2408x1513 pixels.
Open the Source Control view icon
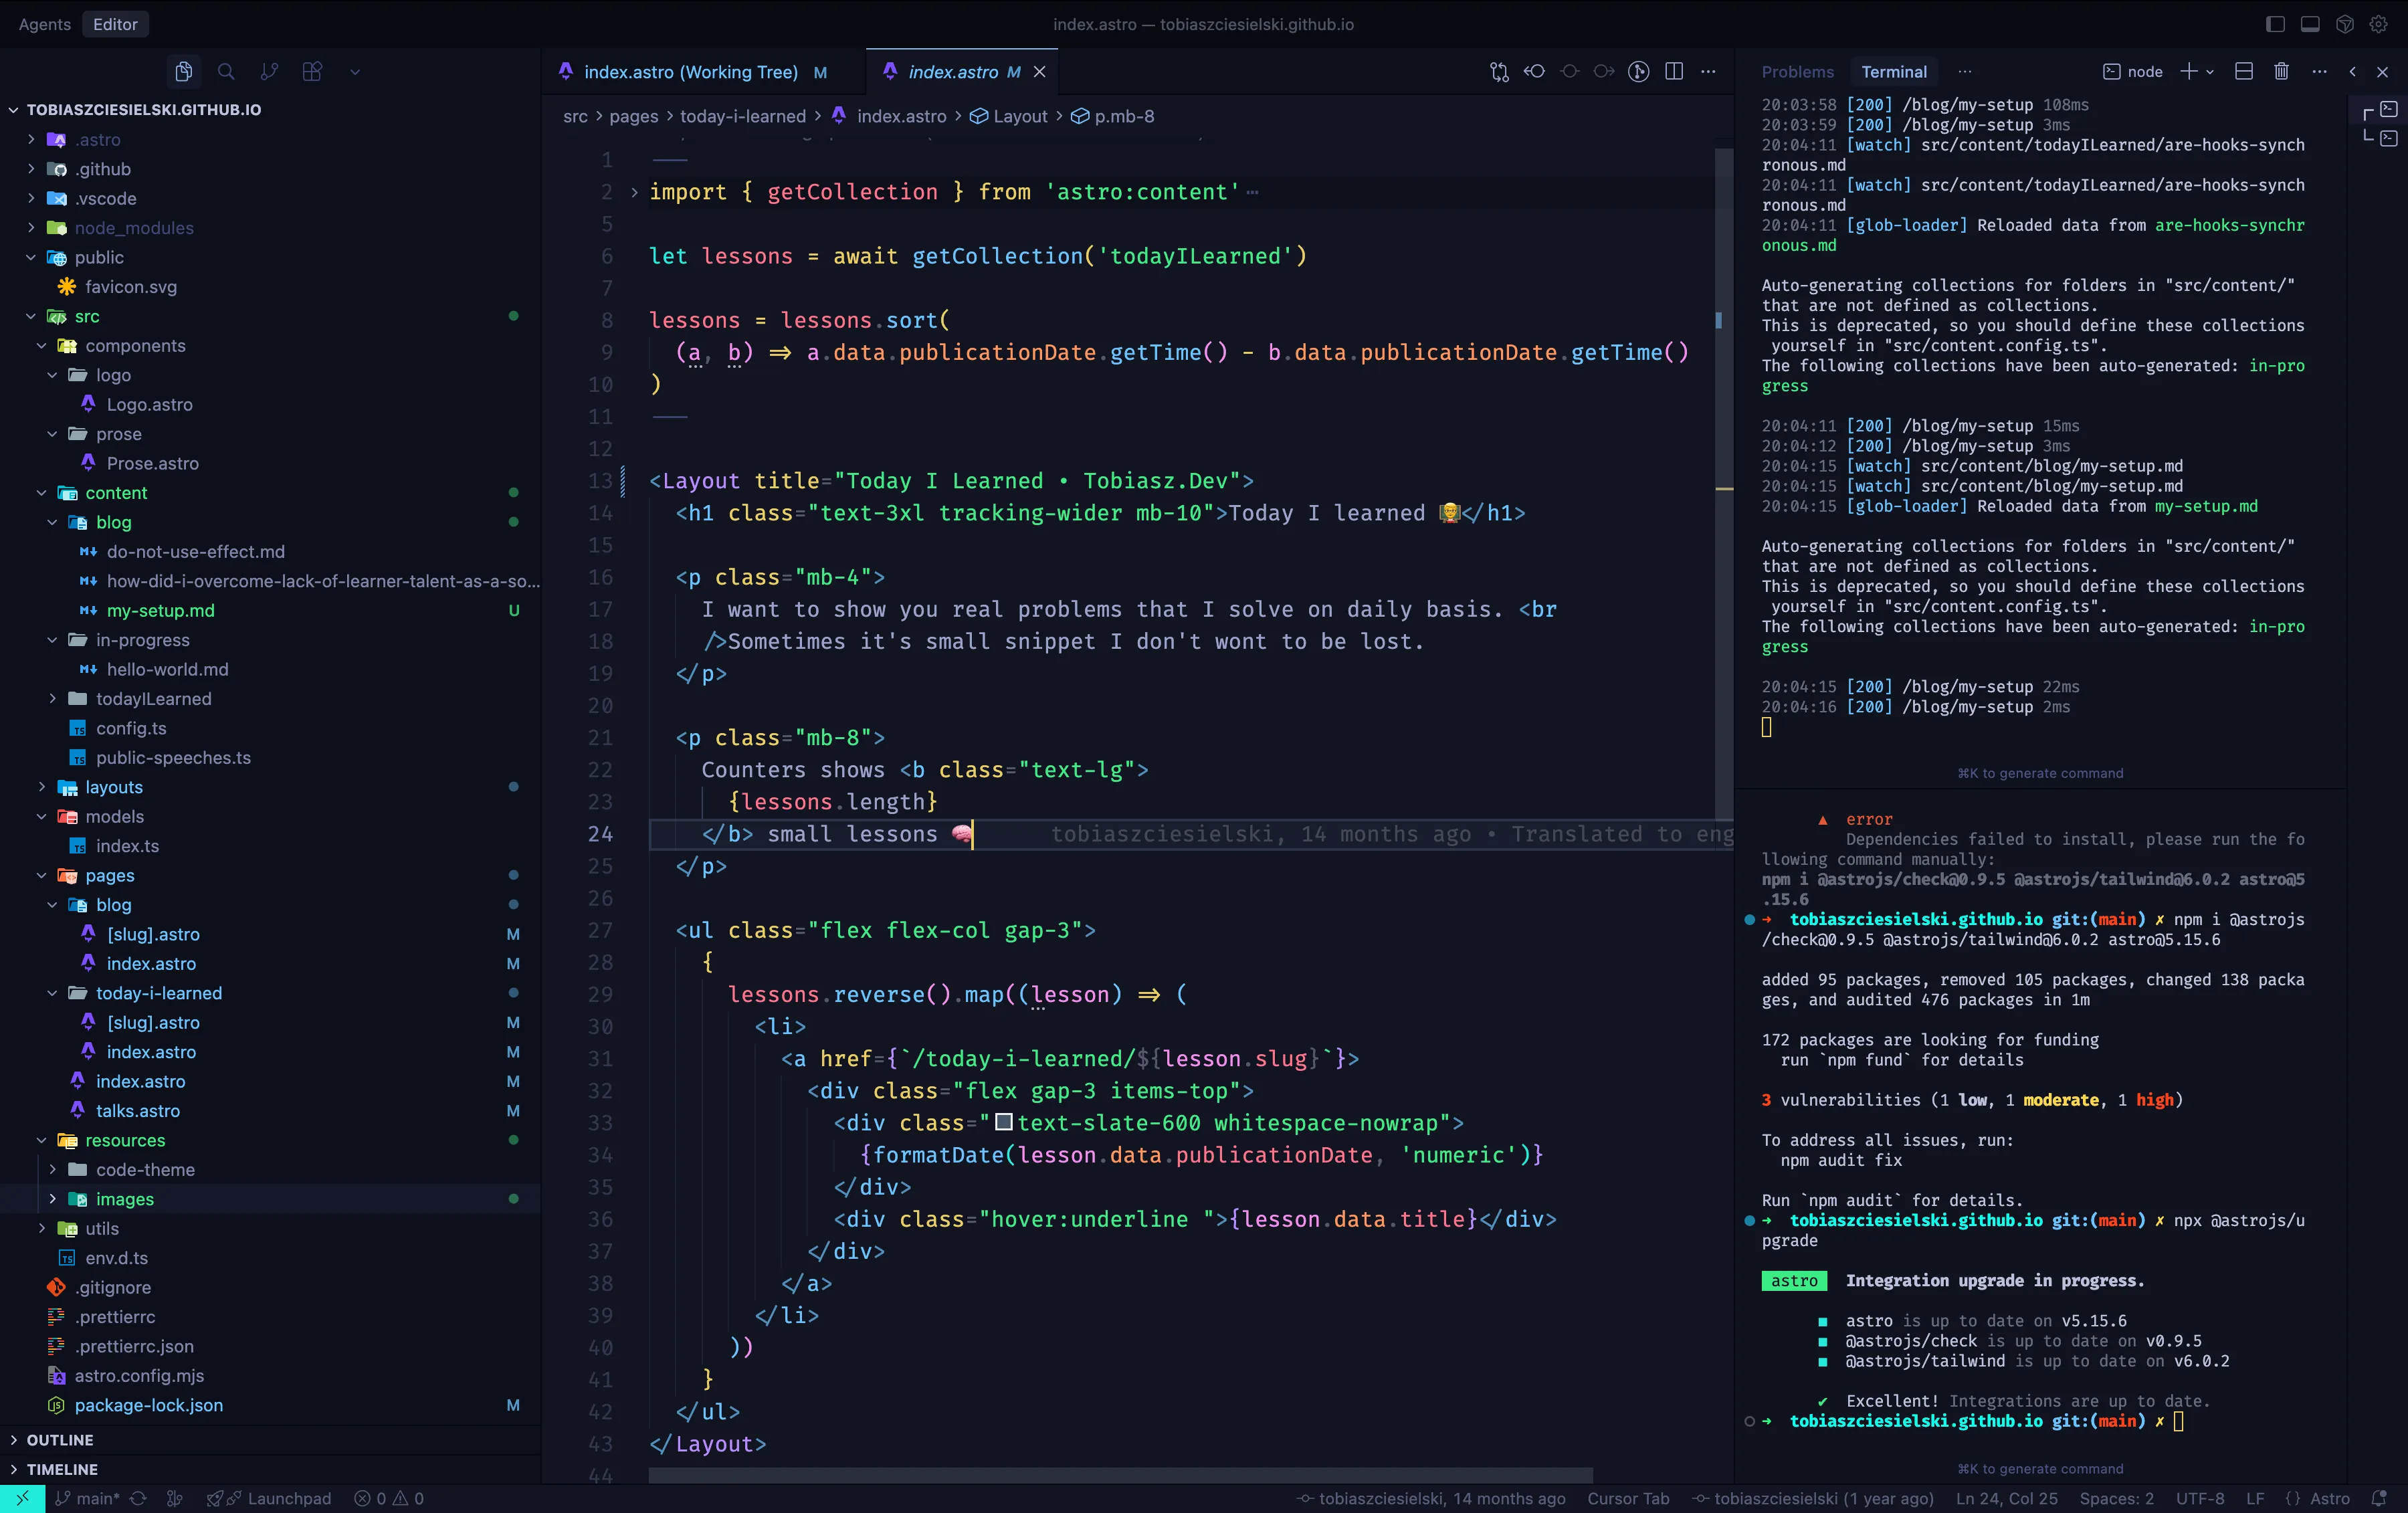point(269,71)
